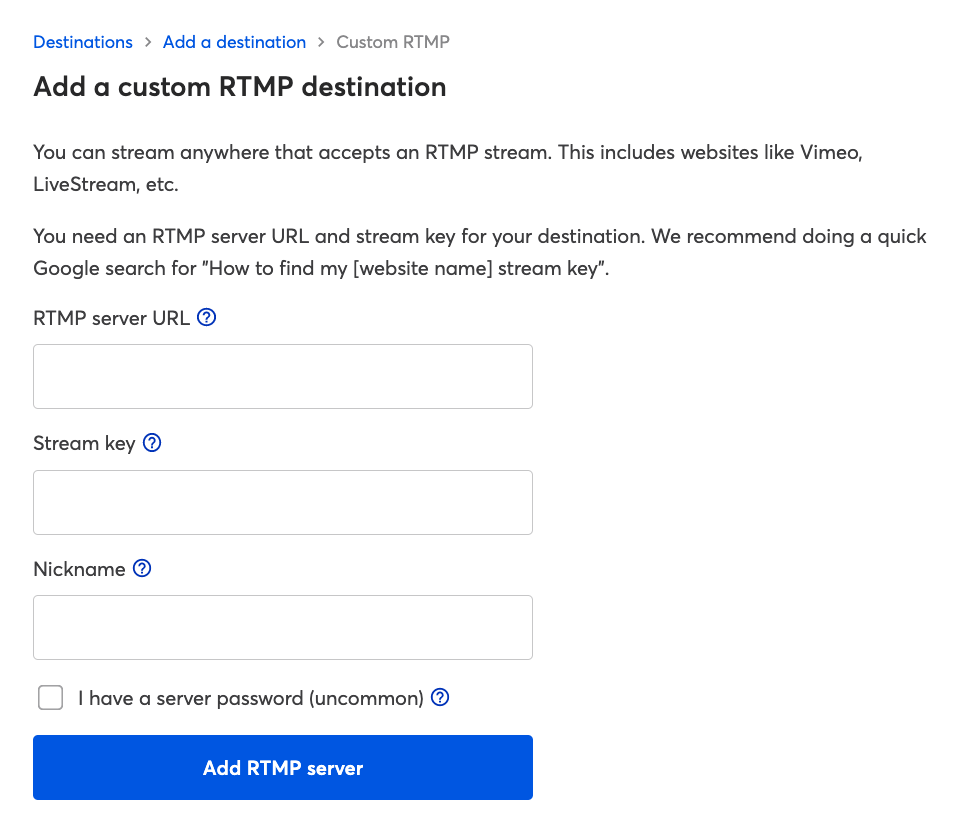Viewport: 954px width, 824px height.
Task: Click into the Stream key input box
Action: point(283,502)
